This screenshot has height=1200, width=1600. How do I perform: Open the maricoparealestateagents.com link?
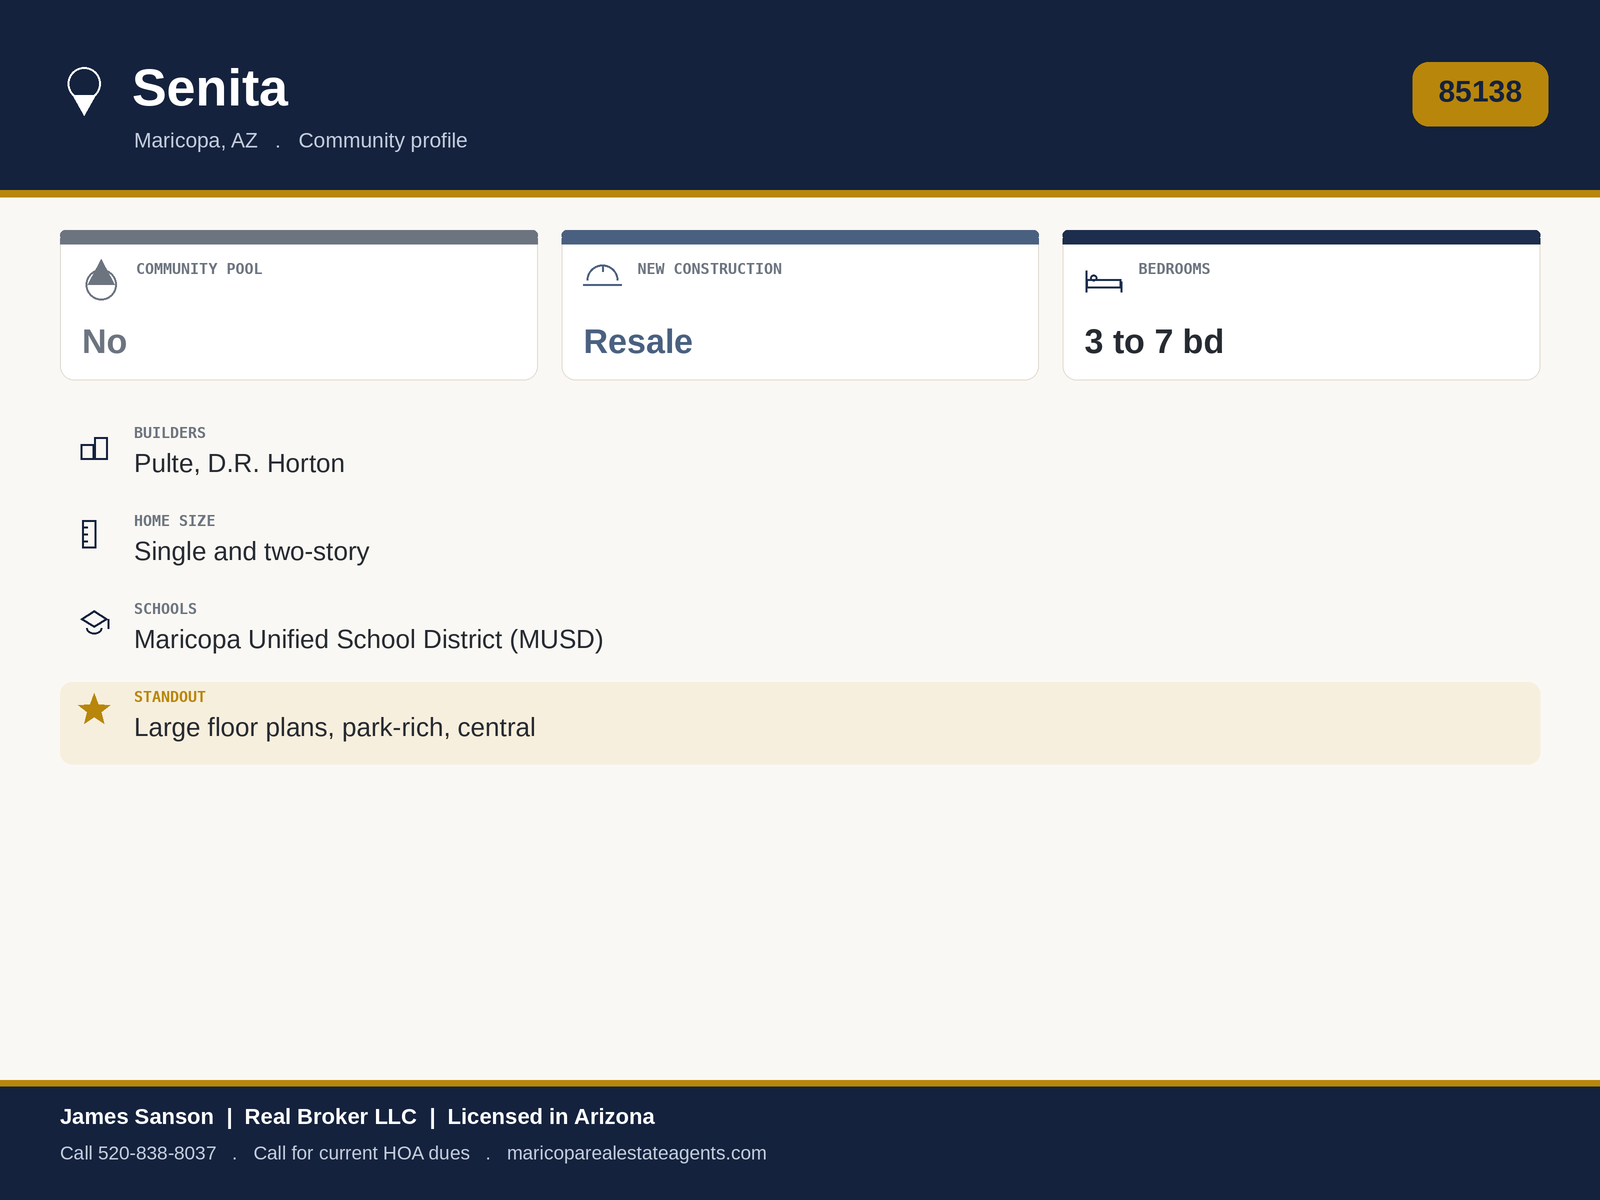click(x=636, y=1153)
